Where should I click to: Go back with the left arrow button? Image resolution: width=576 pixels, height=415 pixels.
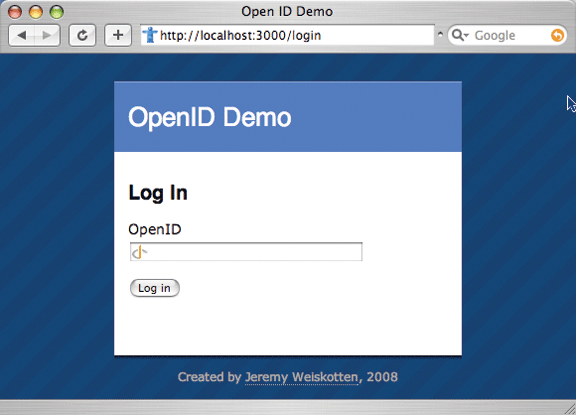pyautogui.click(x=22, y=35)
